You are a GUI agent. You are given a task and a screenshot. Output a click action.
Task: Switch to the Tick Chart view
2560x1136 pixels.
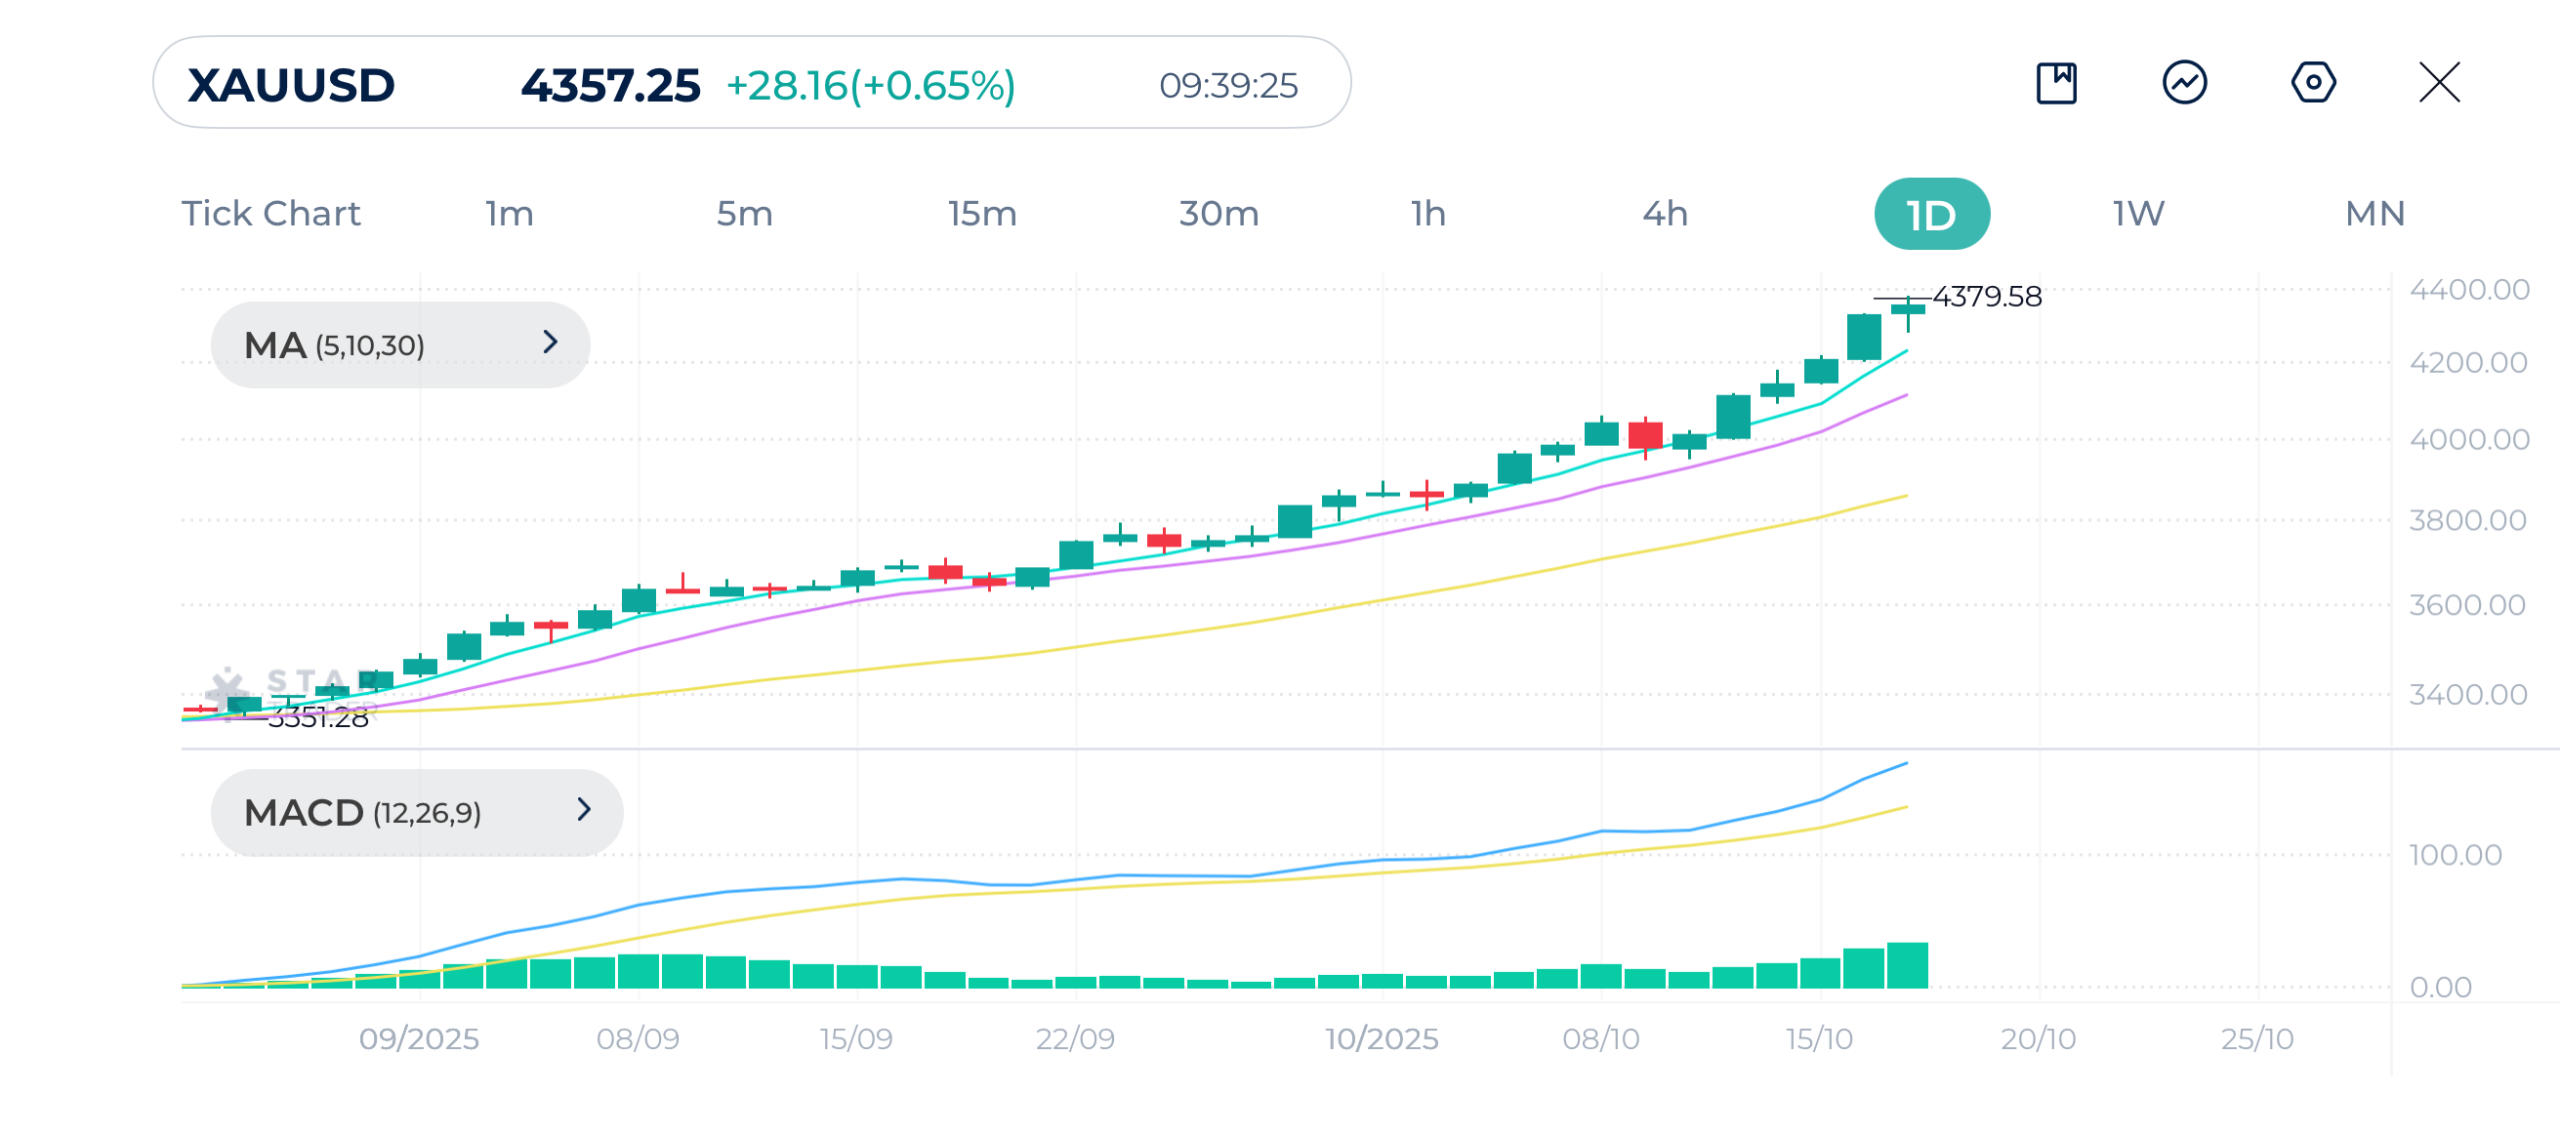pyautogui.click(x=270, y=214)
